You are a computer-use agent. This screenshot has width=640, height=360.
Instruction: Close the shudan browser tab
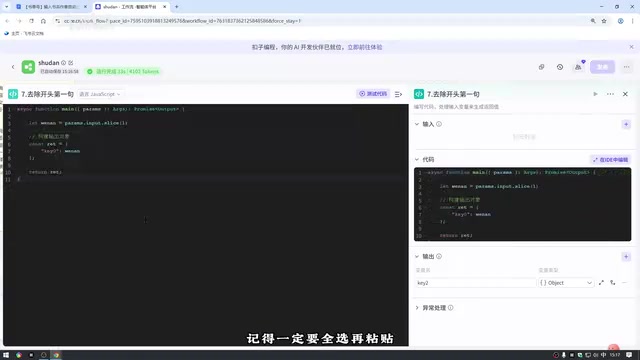click(164, 7)
